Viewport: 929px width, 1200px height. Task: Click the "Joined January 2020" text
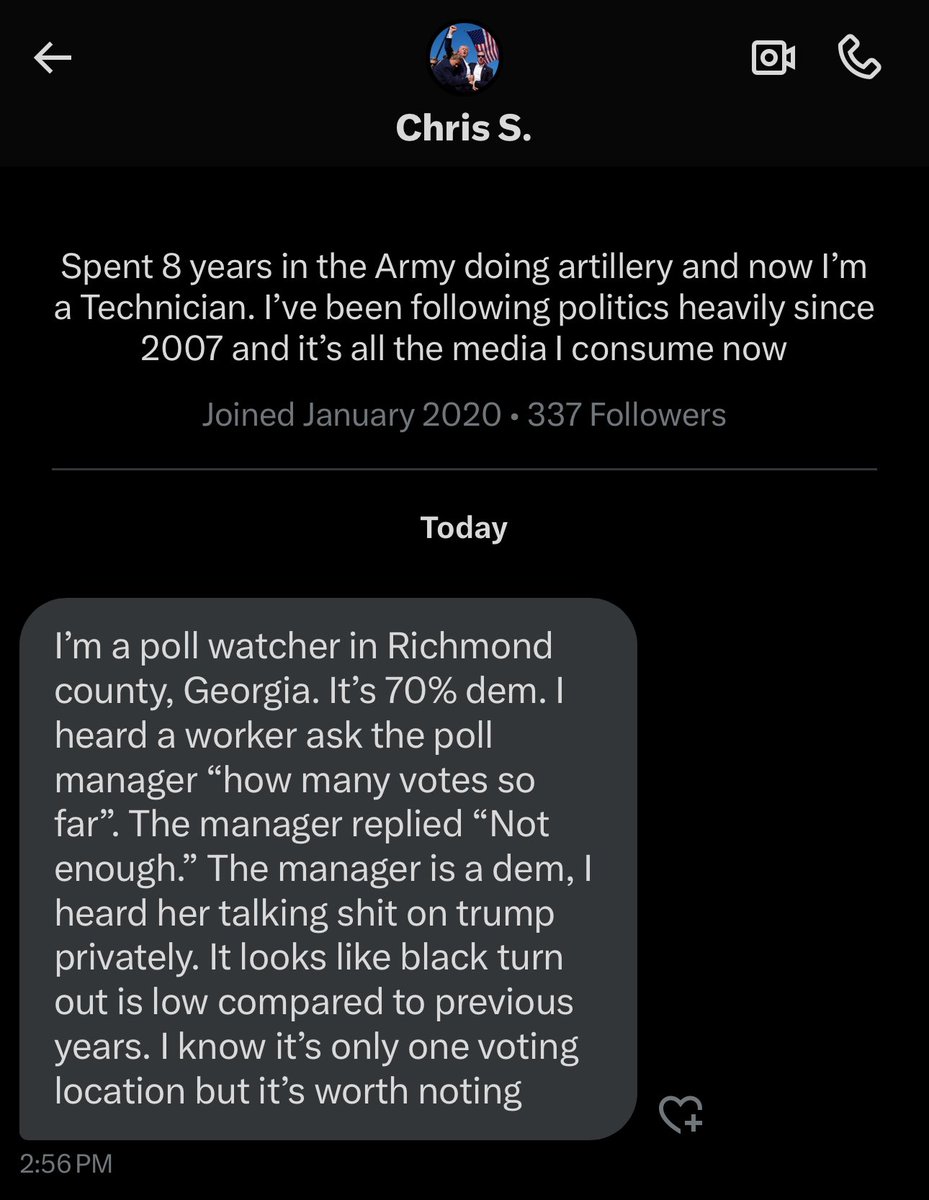[351, 414]
